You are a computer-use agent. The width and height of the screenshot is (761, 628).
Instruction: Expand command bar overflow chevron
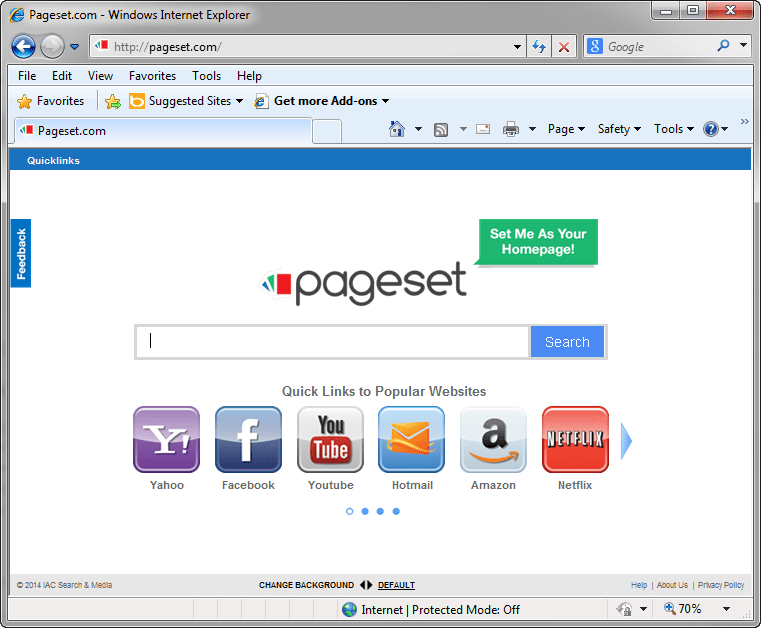744,121
